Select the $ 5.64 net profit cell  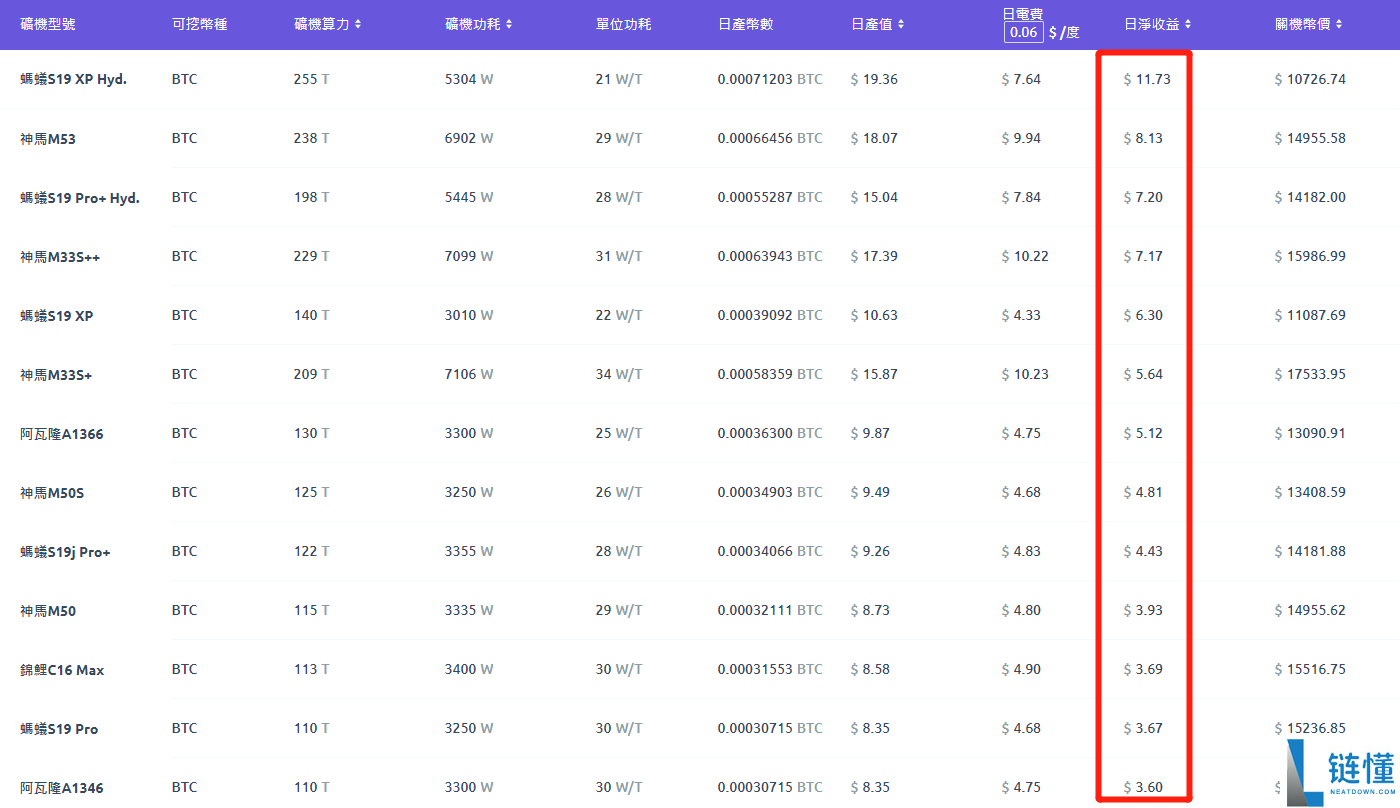pyautogui.click(x=1143, y=374)
